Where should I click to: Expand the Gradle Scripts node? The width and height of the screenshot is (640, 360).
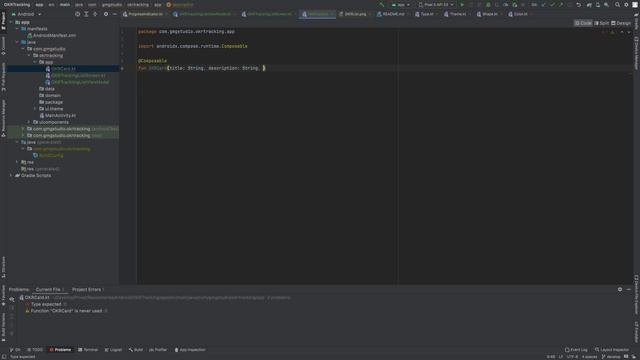point(11,175)
